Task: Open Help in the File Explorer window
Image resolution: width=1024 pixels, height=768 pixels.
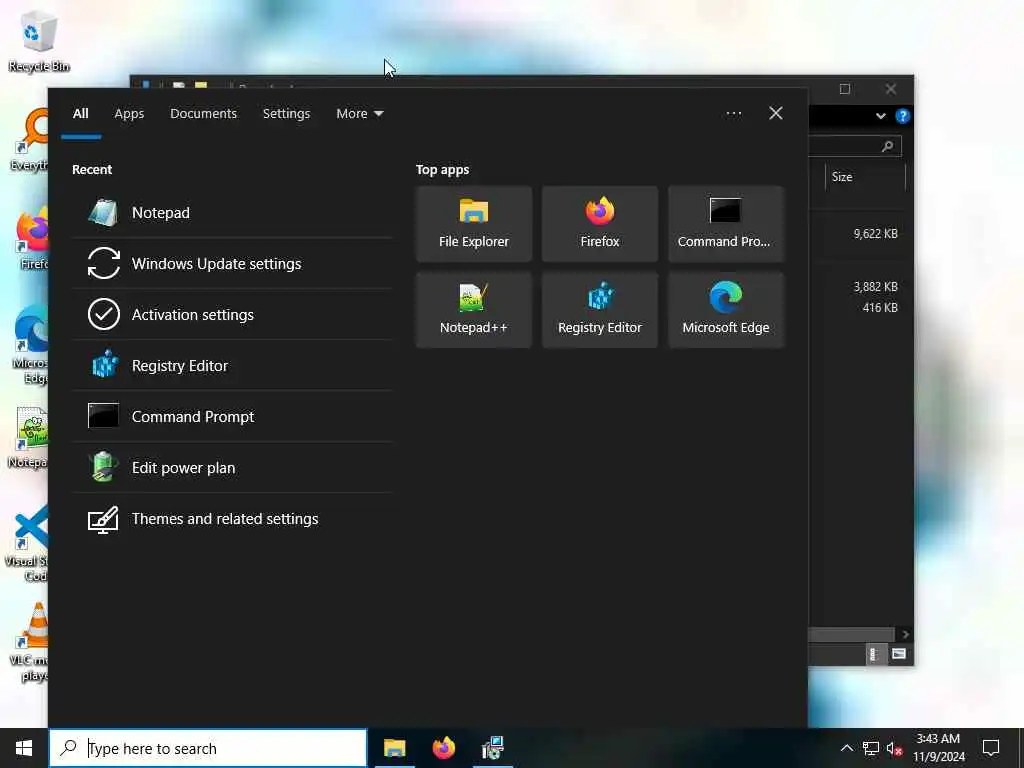Action: click(903, 116)
